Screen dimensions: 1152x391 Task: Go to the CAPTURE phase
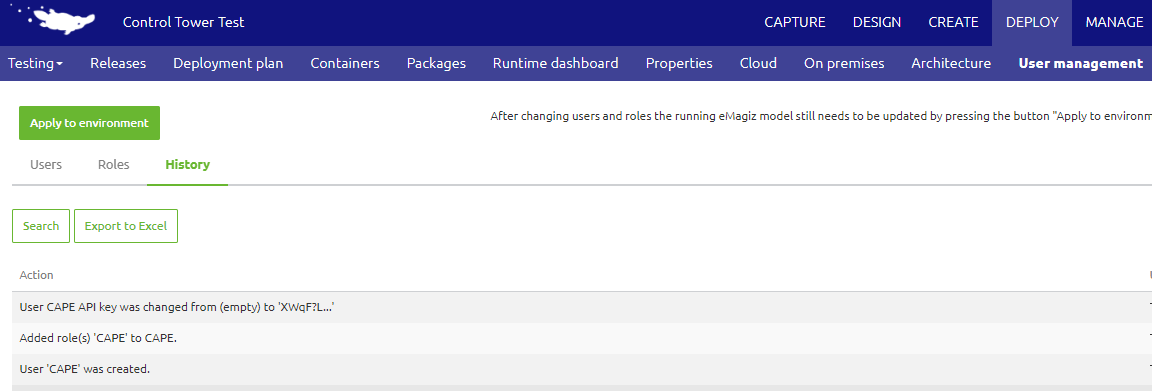pyautogui.click(x=795, y=22)
